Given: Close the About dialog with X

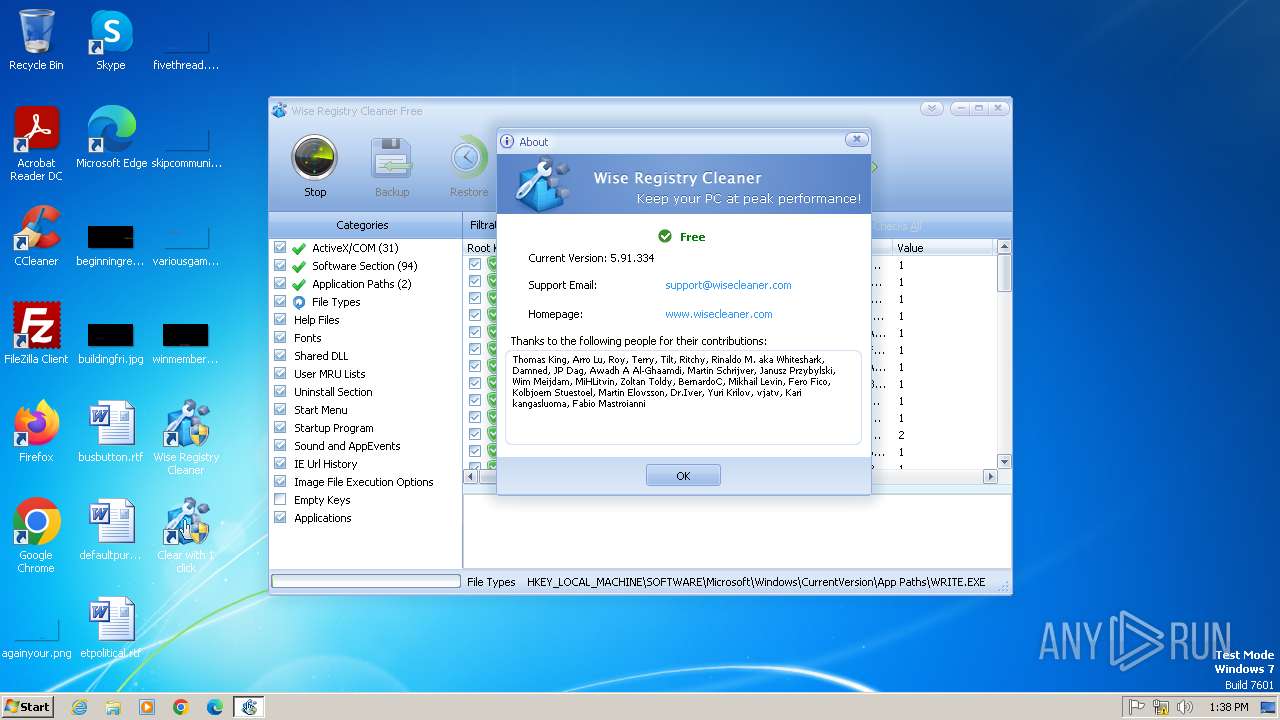Looking at the screenshot, I should [856, 140].
